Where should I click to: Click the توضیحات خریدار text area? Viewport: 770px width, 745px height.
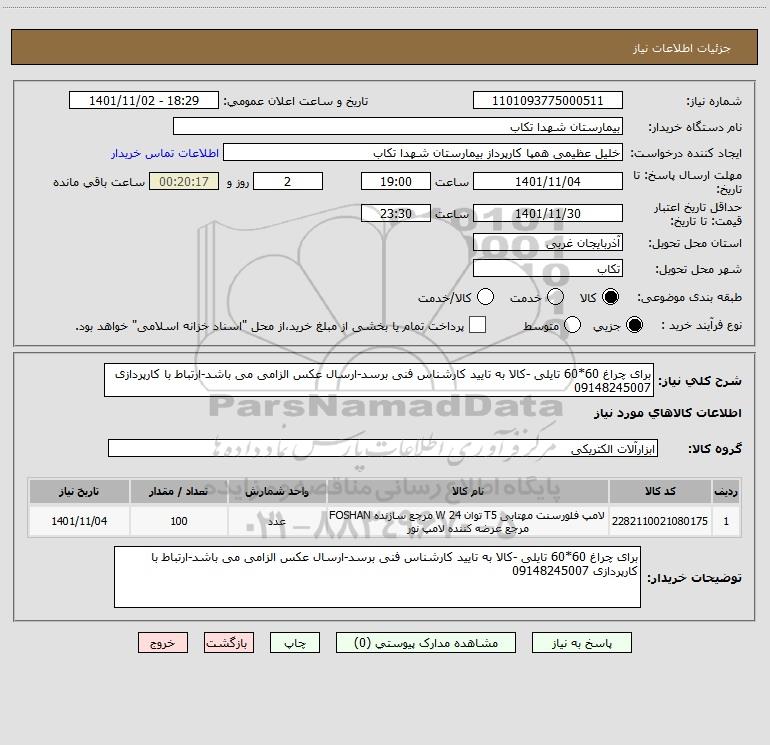point(377,577)
